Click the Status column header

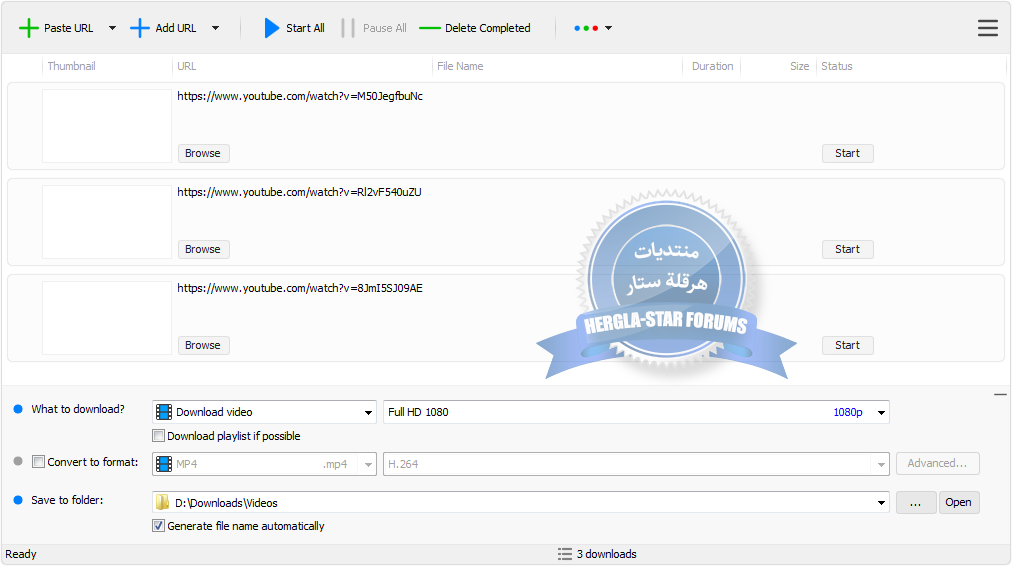tap(836, 66)
